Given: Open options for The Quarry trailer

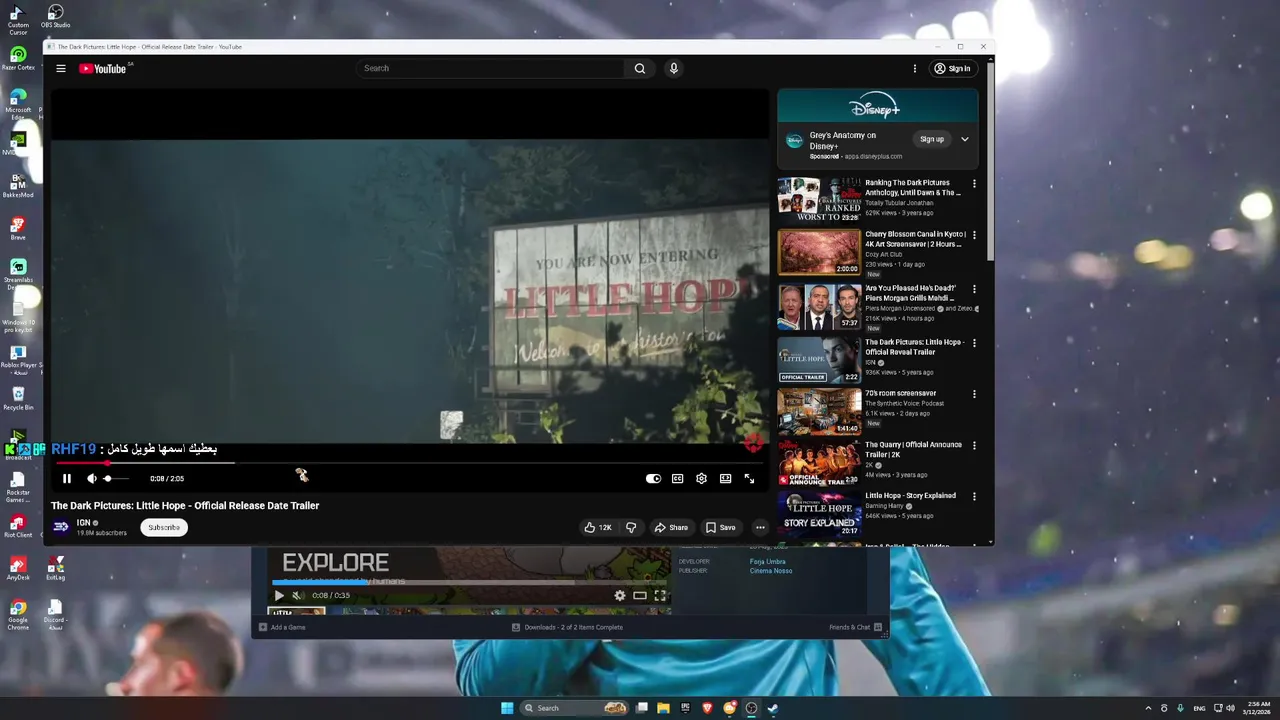Looking at the screenshot, I should point(974,445).
